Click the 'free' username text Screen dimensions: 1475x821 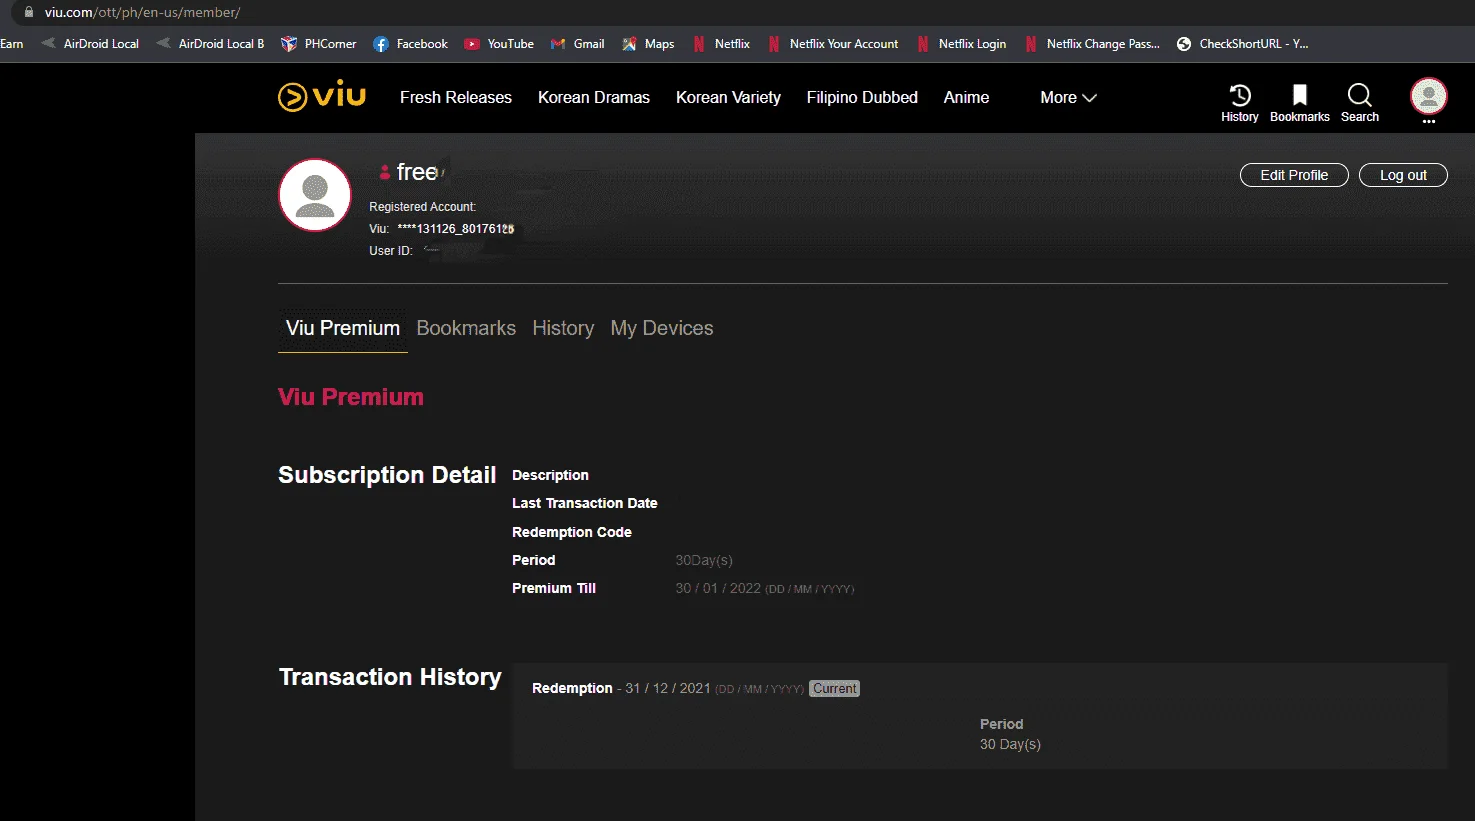(x=417, y=172)
